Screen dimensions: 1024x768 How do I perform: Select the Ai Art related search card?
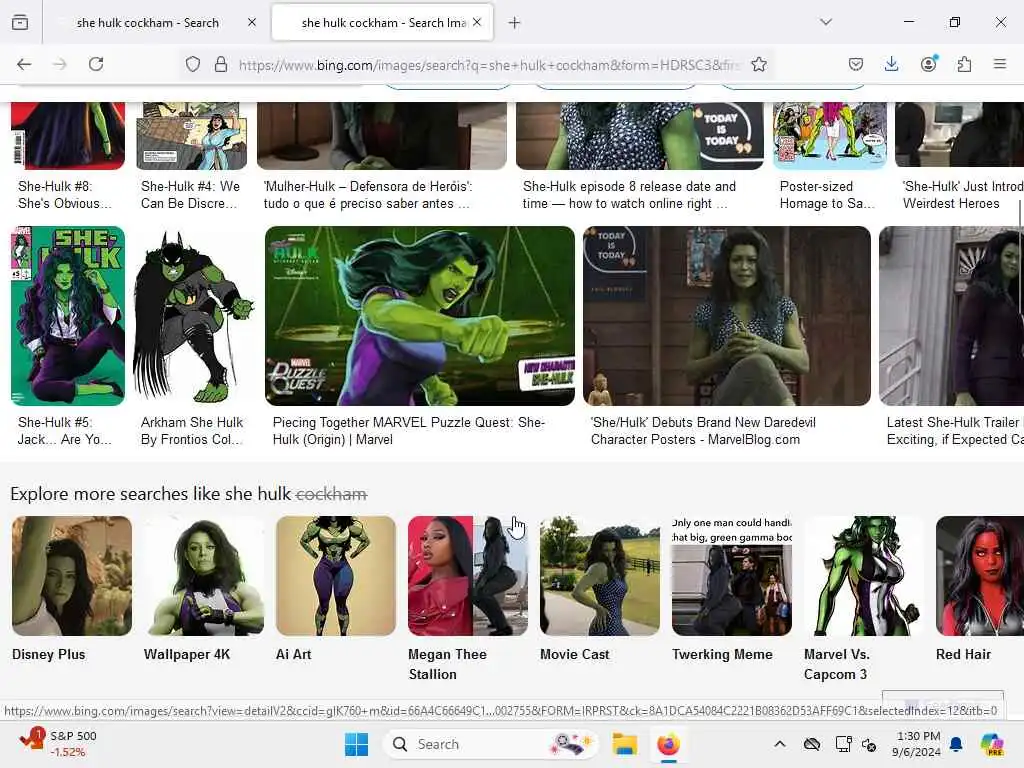[336, 589]
